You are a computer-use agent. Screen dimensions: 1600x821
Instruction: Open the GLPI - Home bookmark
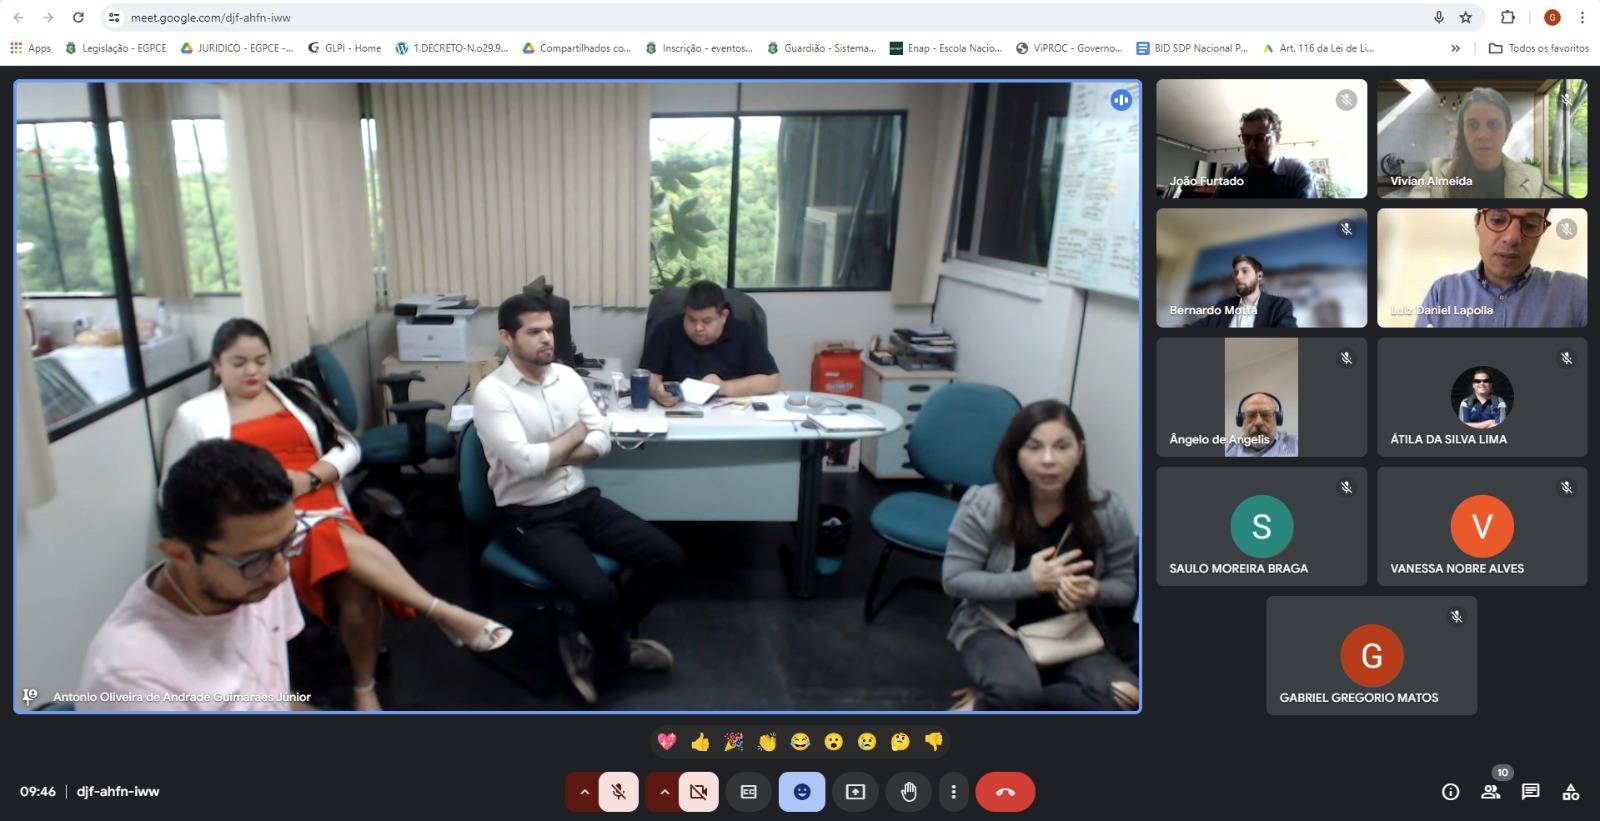click(344, 48)
